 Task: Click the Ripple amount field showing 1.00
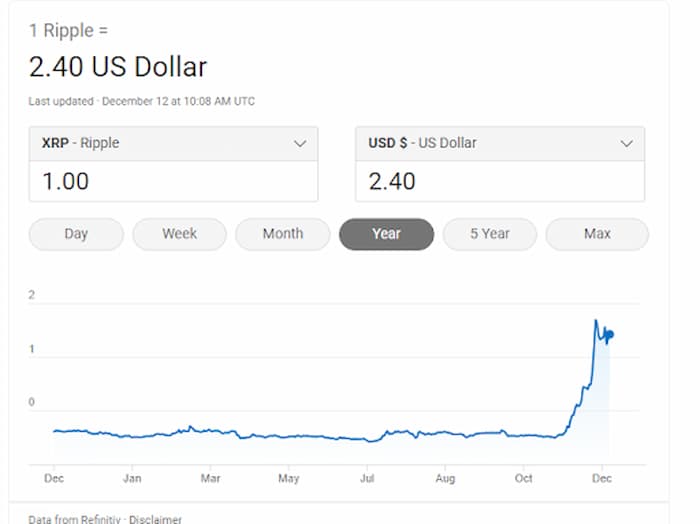(x=174, y=181)
